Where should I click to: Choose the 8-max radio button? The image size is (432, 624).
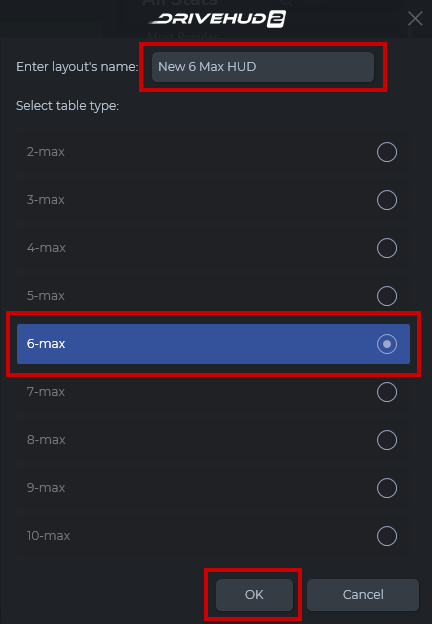[387, 440]
